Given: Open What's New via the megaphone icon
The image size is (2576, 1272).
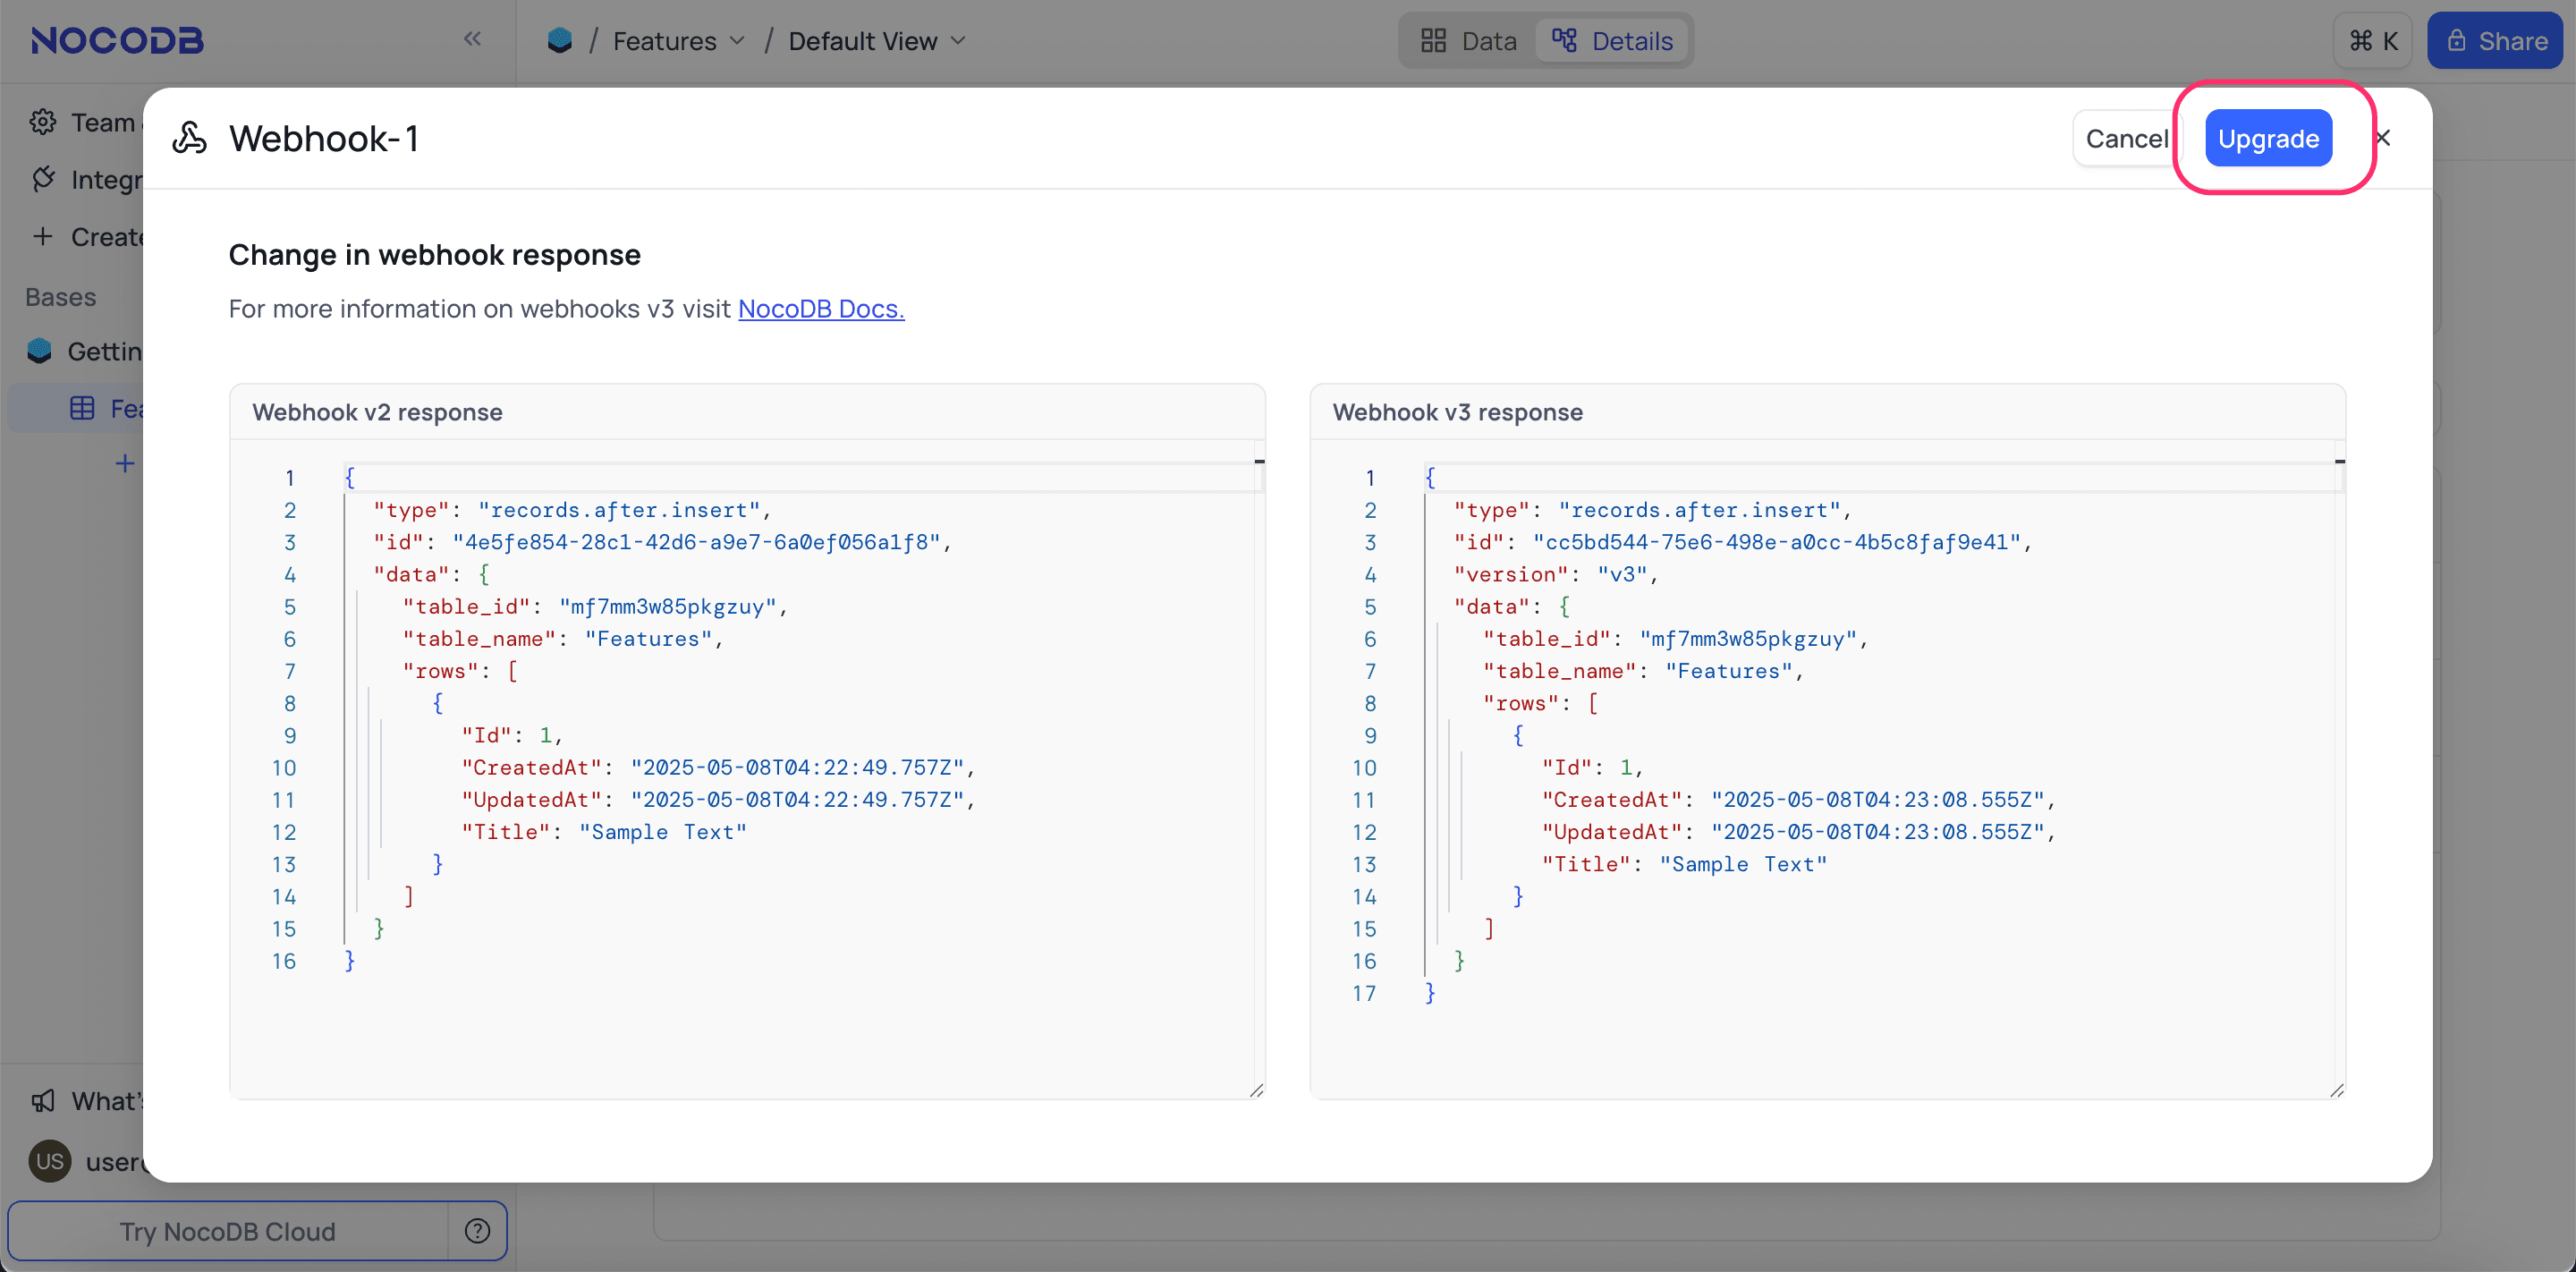Looking at the screenshot, I should click(x=43, y=1100).
